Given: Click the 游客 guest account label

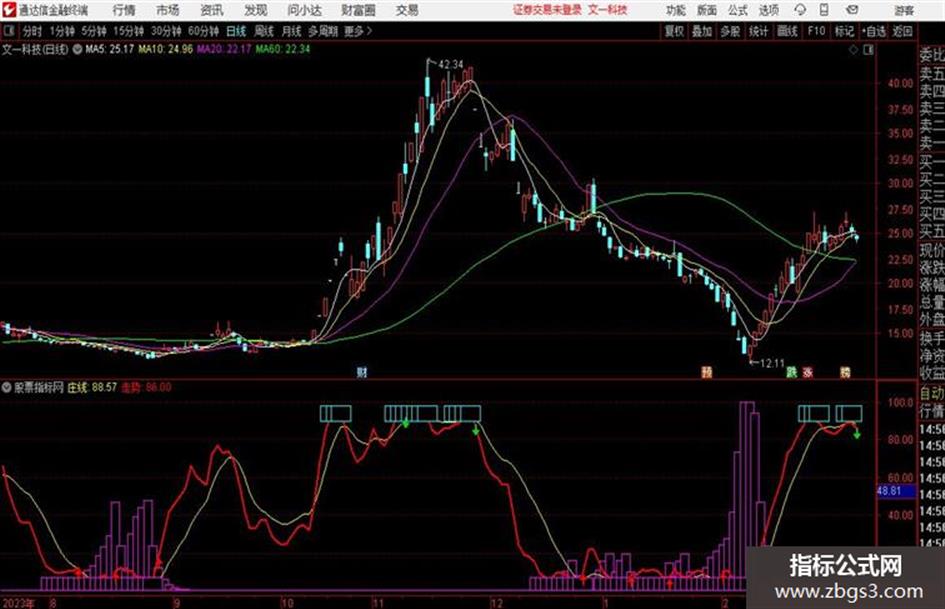Looking at the screenshot, I should coord(904,10).
